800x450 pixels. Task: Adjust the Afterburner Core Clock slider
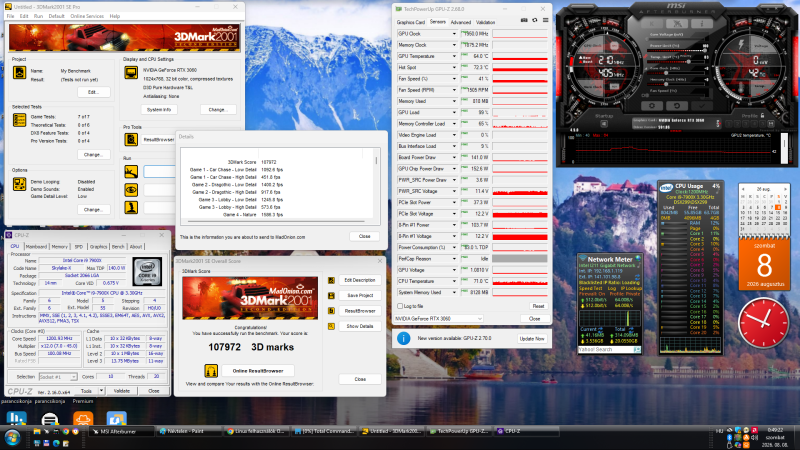pos(678,72)
